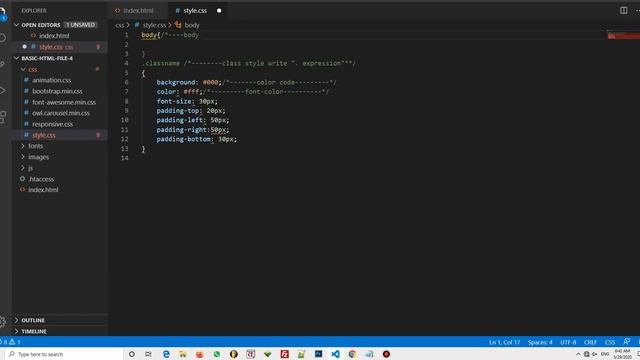Select style.css in Open Editors list
Viewport: 640px width, 360px height.
pyautogui.click(x=60, y=47)
